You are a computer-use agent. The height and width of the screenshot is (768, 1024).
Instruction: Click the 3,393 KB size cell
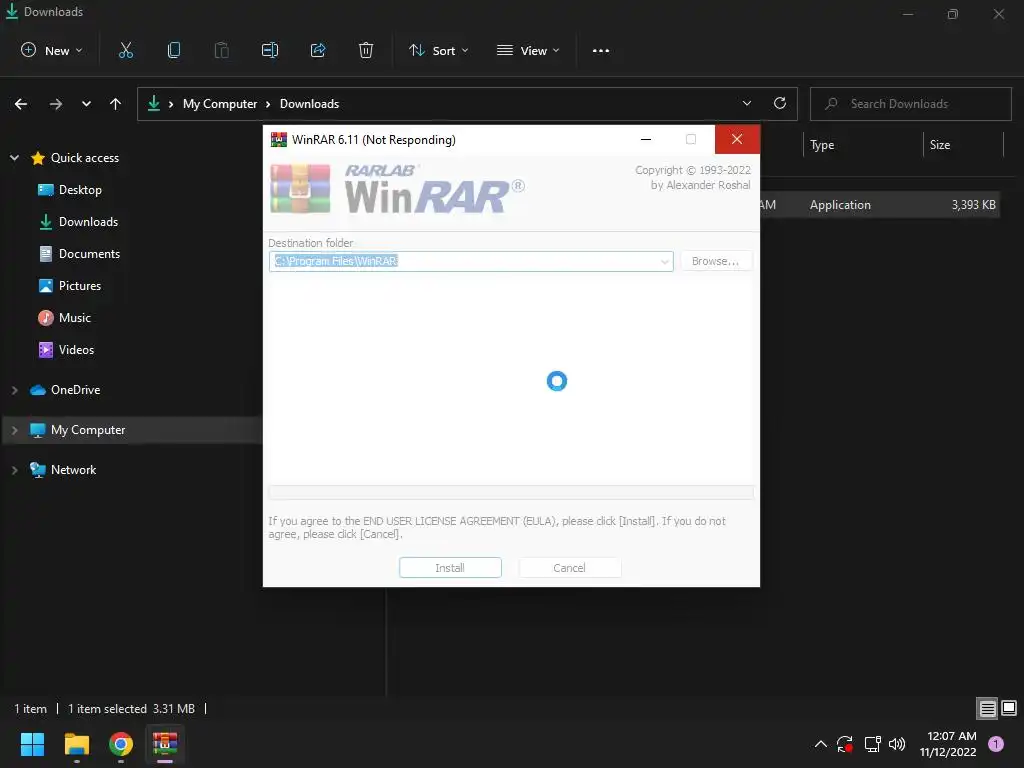click(x=973, y=204)
